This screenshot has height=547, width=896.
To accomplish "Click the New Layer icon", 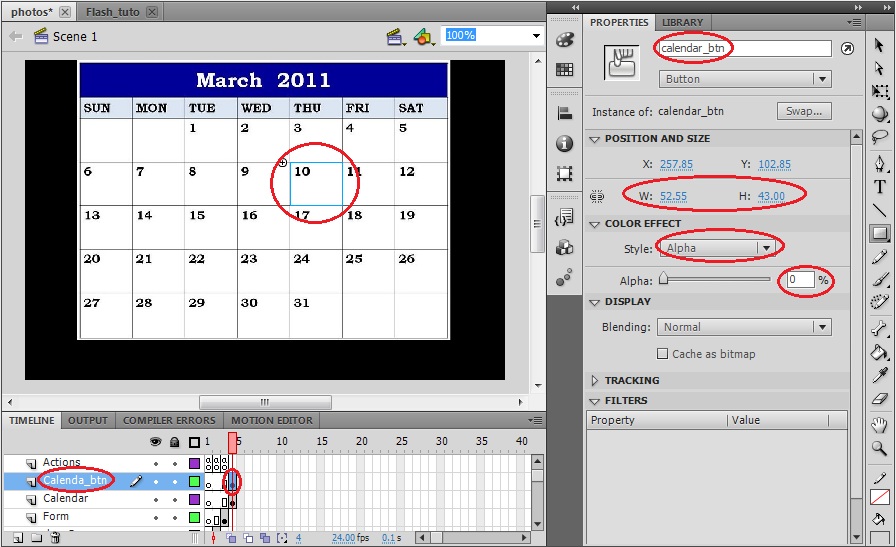I will pos(18,538).
